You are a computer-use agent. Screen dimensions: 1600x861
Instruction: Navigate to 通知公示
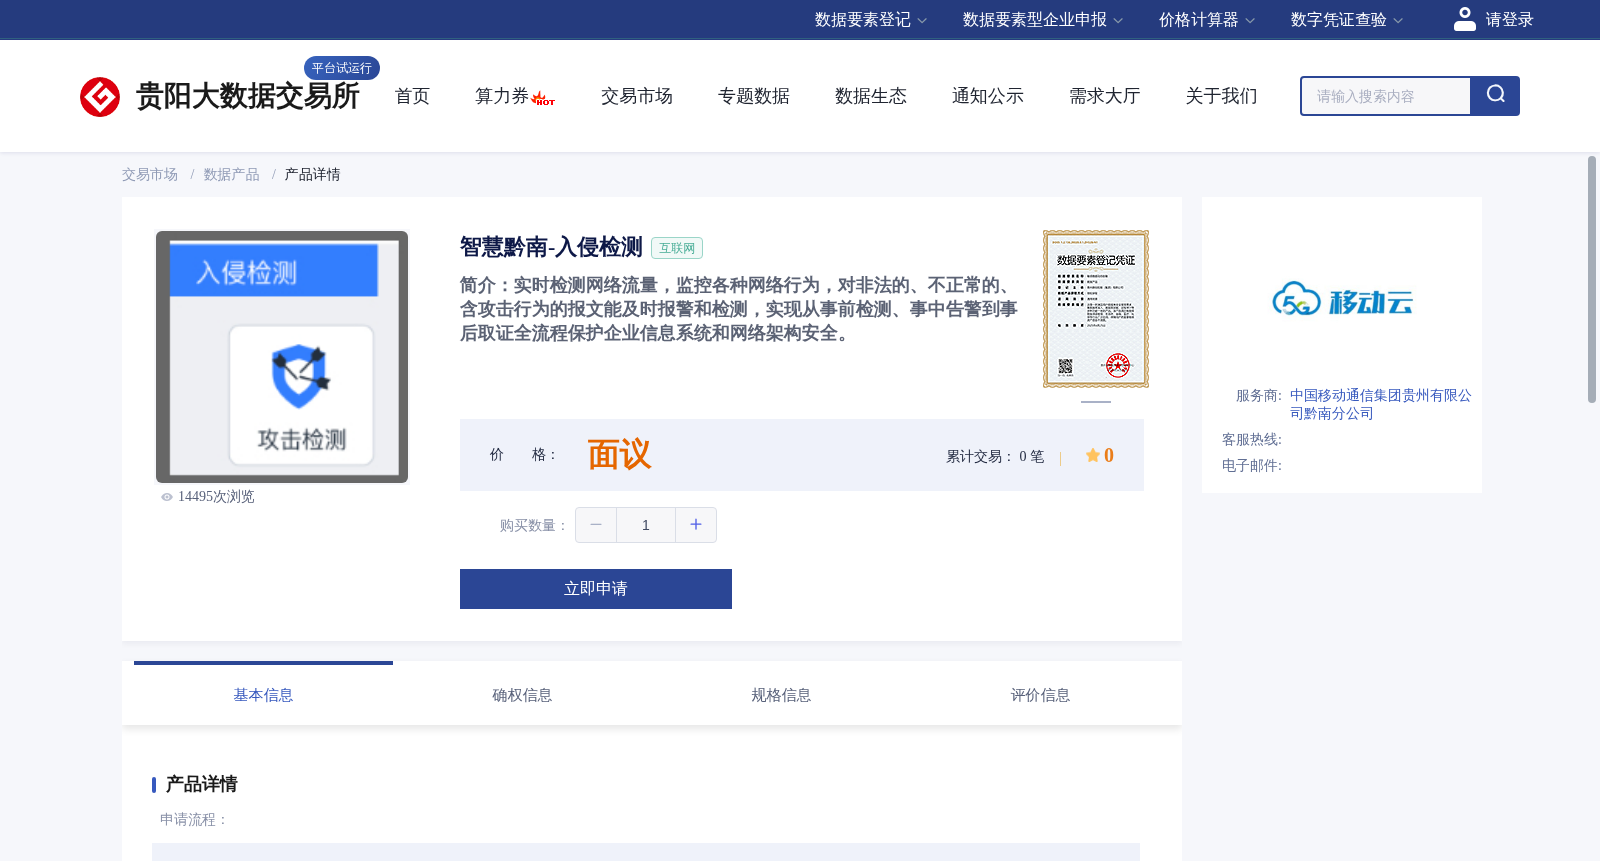click(988, 96)
